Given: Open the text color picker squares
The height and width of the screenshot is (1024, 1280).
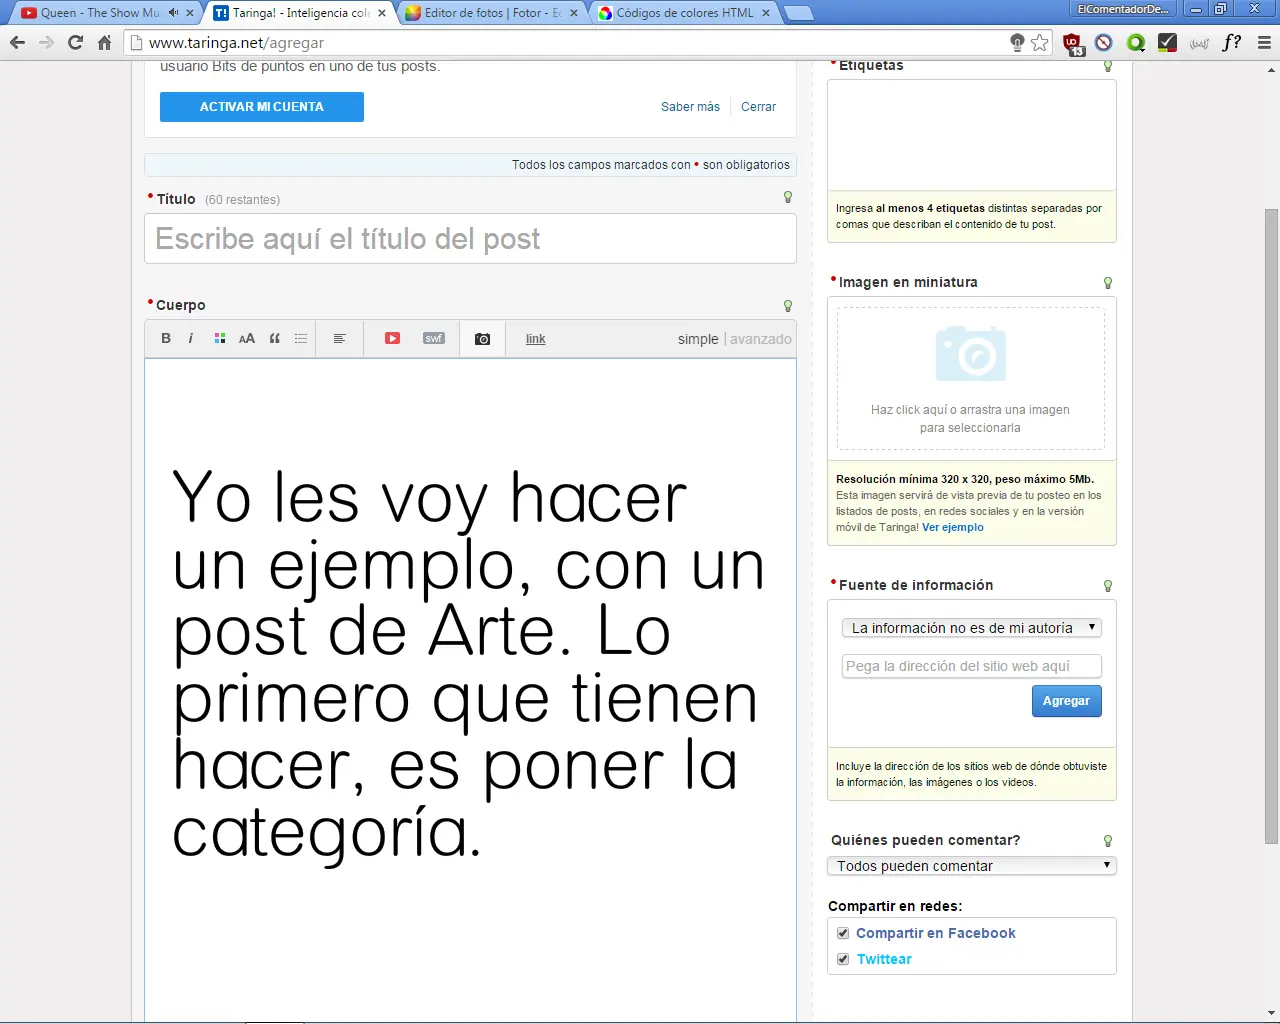Looking at the screenshot, I should point(220,339).
